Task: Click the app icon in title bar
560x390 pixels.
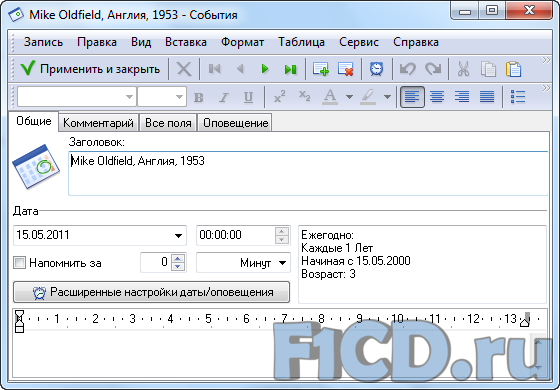Action: (16, 15)
